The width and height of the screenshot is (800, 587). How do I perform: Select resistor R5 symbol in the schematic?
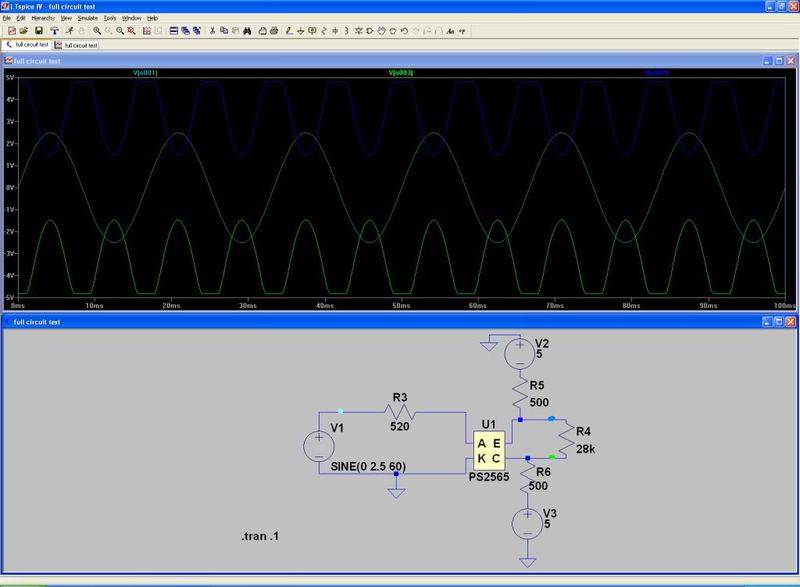(x=519, y=393)
